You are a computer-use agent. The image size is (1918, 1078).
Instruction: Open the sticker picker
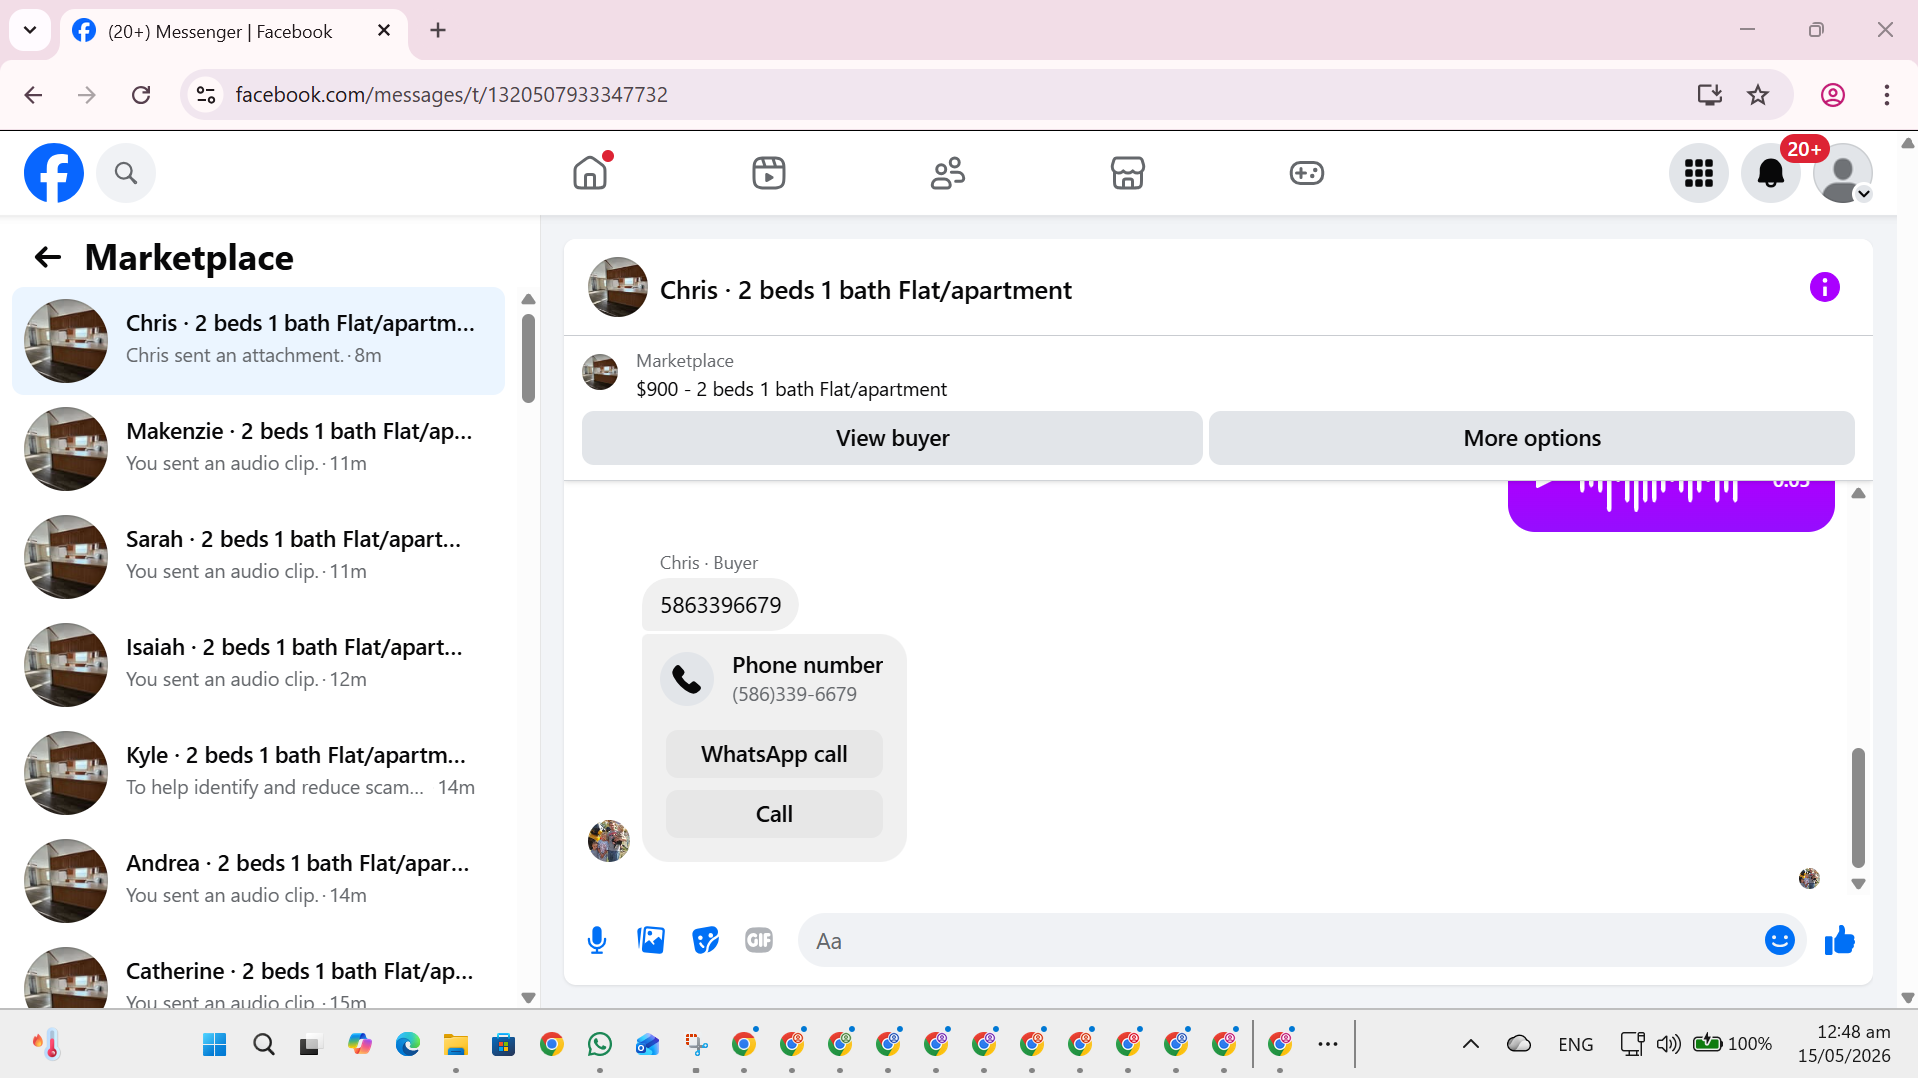pyautogui.click(x=705, y=940)
